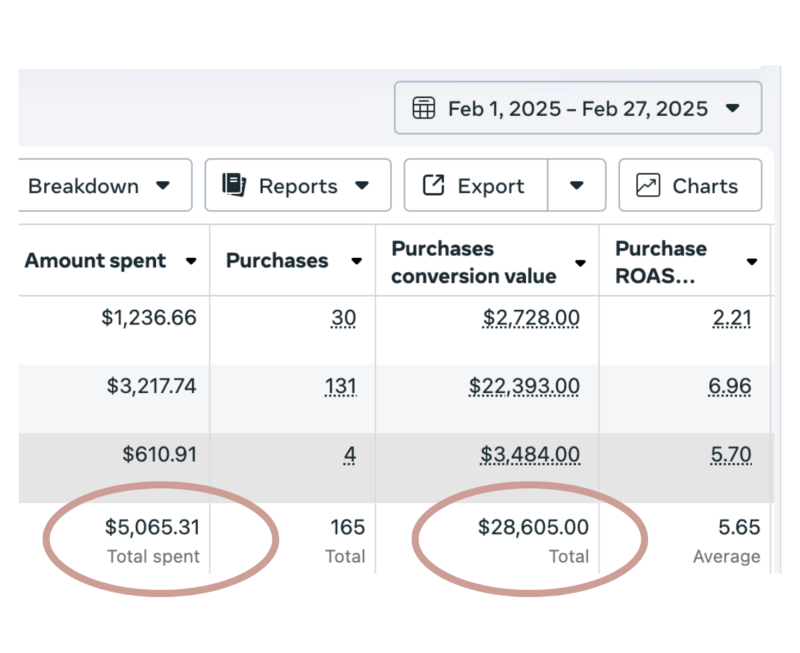Click the $22,393.00 conversion value link
Viewport: 800px width, 653px height.
[524, 386]
